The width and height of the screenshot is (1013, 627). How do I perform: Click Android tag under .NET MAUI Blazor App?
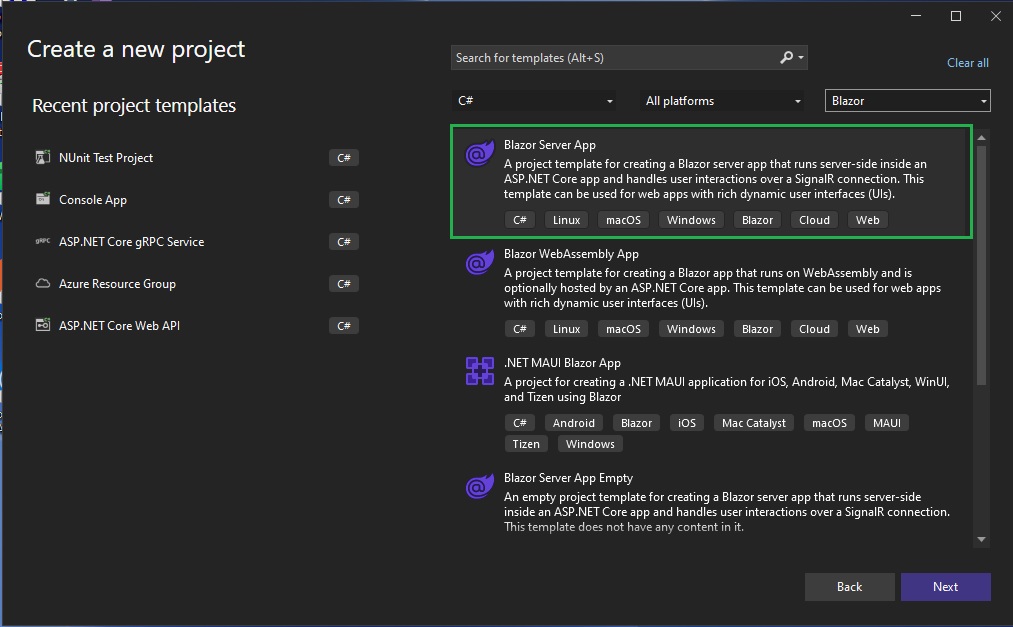click(x=574, y=423)
